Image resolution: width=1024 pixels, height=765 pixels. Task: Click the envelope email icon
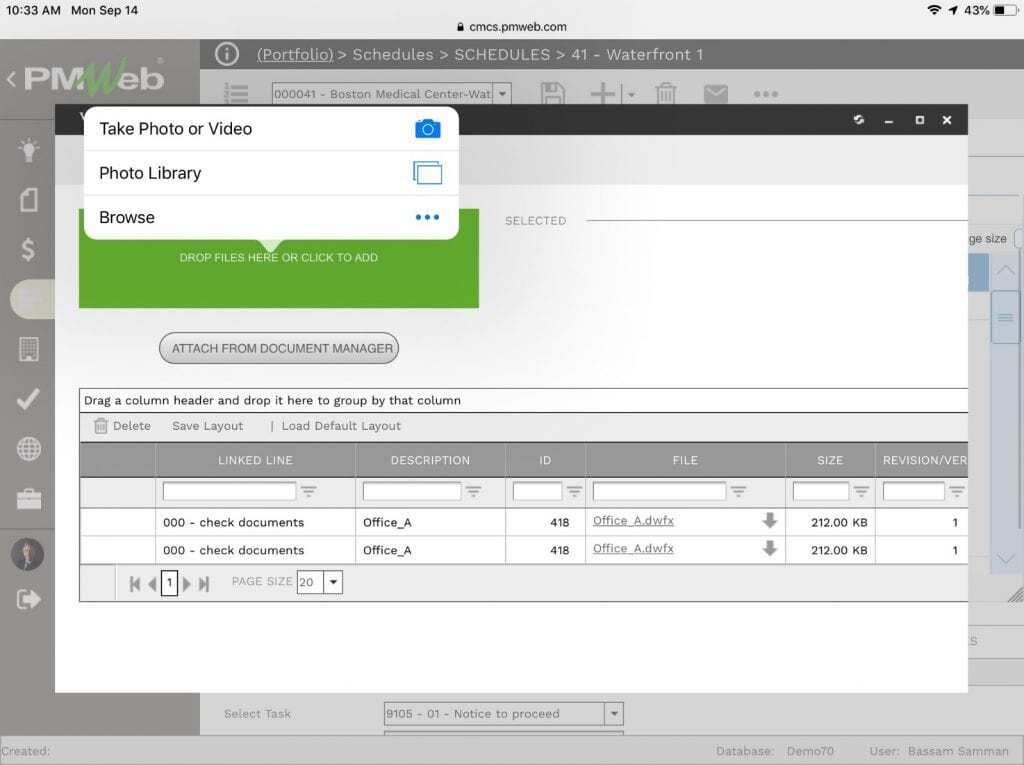715,94
